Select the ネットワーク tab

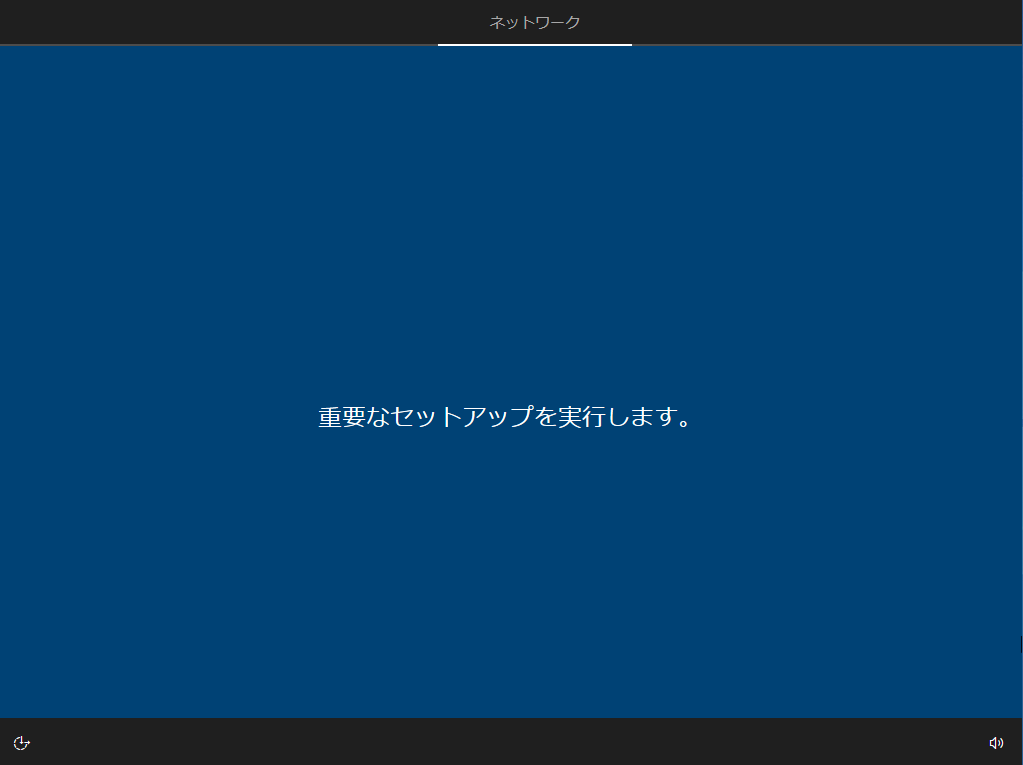(x=534, y=23)
